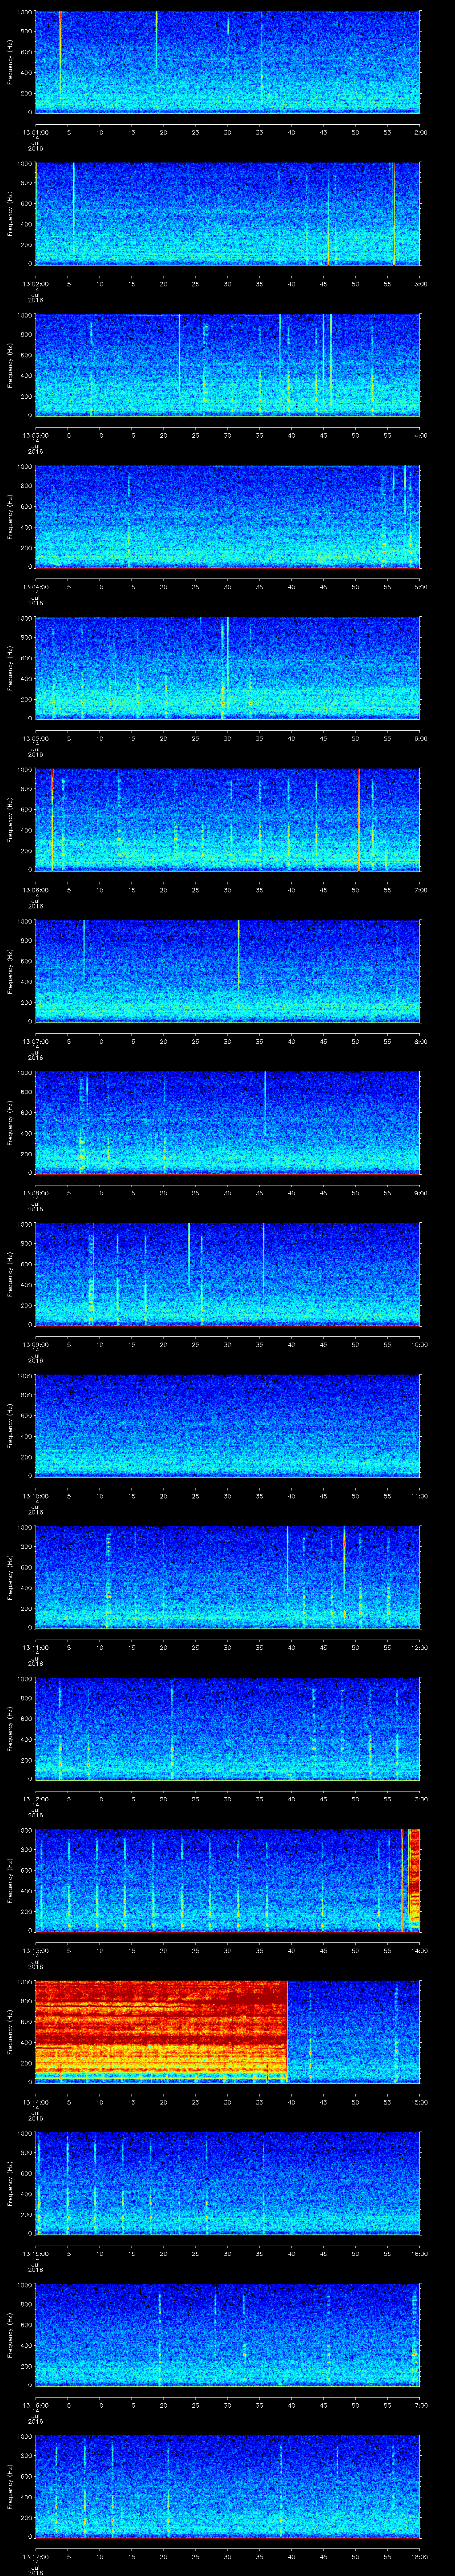This screenshot has width=455, height=2576.
Task: Open the spectrogram panel above the 13:12:00 label
Action: [228, 1728]
